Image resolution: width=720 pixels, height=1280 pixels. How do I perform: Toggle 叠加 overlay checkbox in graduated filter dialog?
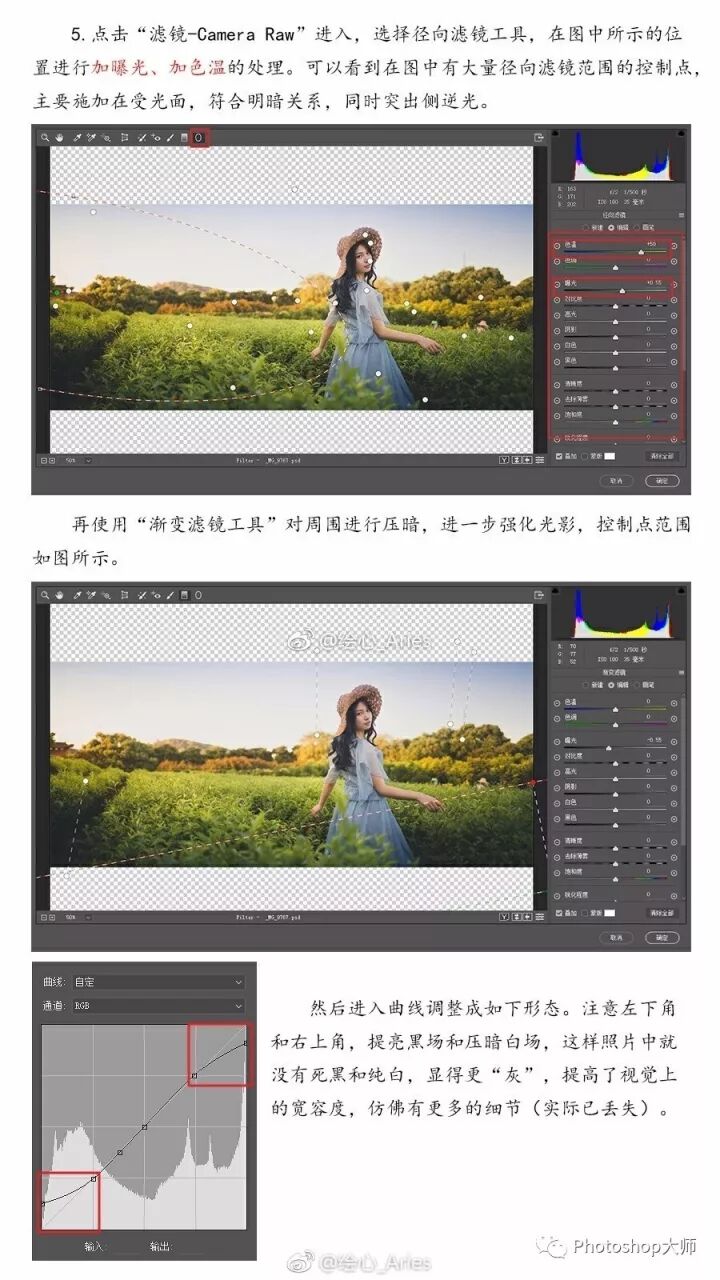point(559,913)
